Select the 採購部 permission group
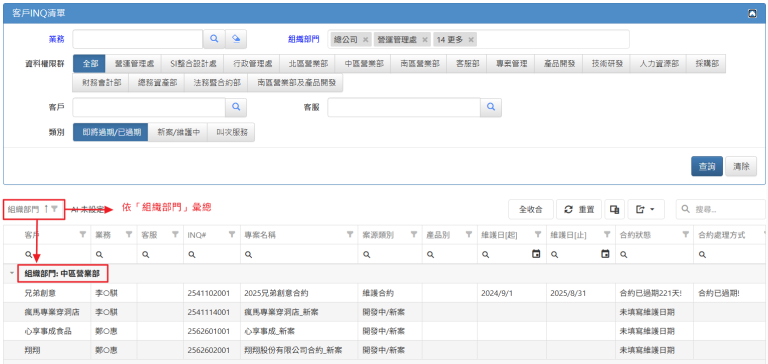768x364 pixels. 706,64
